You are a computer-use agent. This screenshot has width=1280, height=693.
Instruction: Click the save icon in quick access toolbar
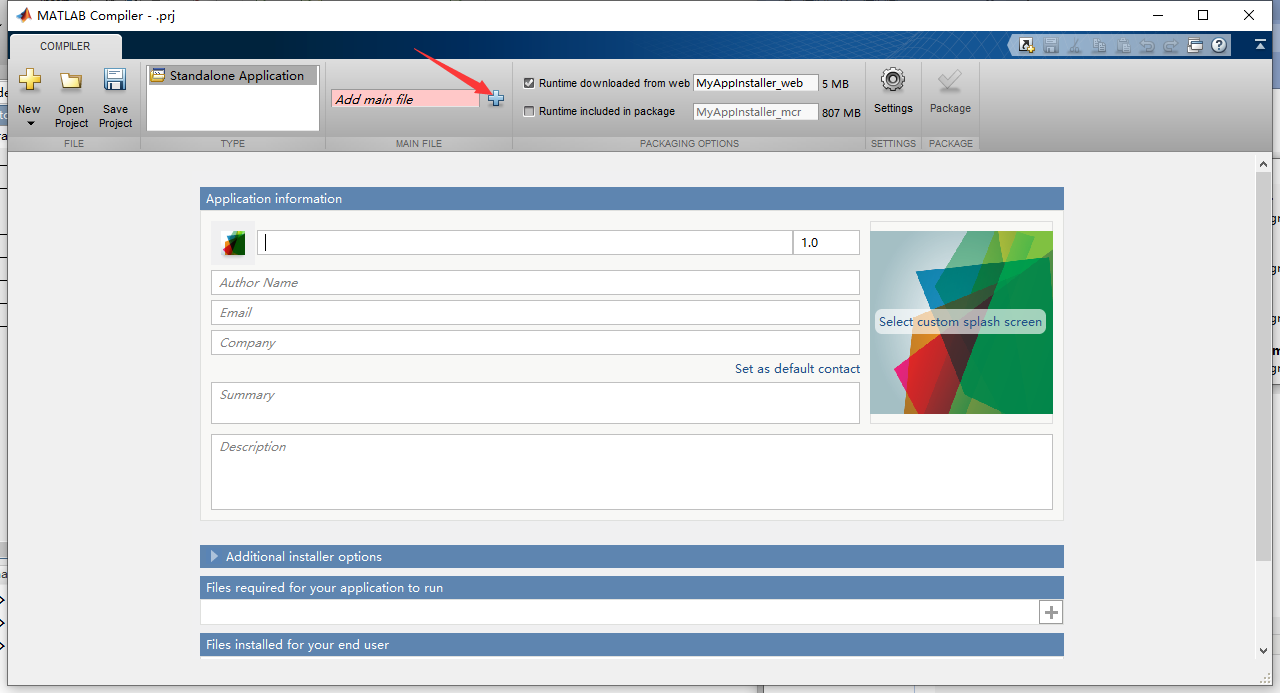coord(1050,45)
